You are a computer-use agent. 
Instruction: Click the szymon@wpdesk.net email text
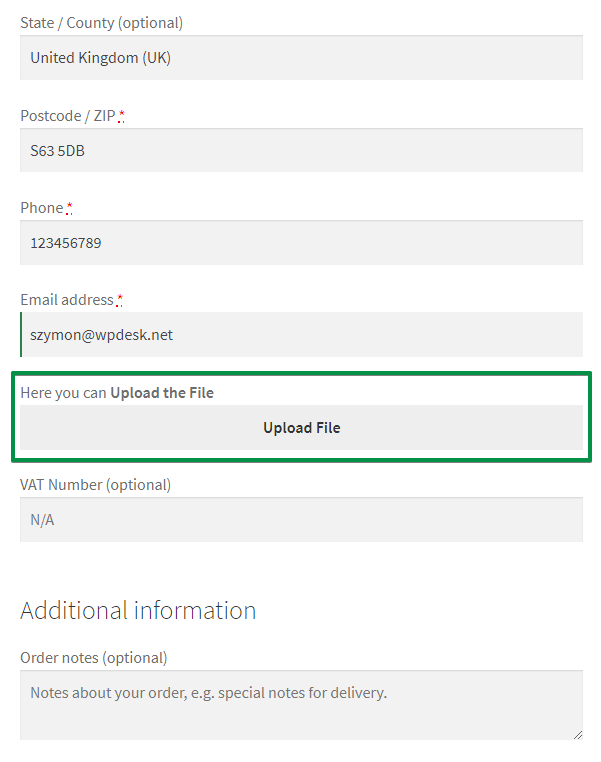point(102,335)
